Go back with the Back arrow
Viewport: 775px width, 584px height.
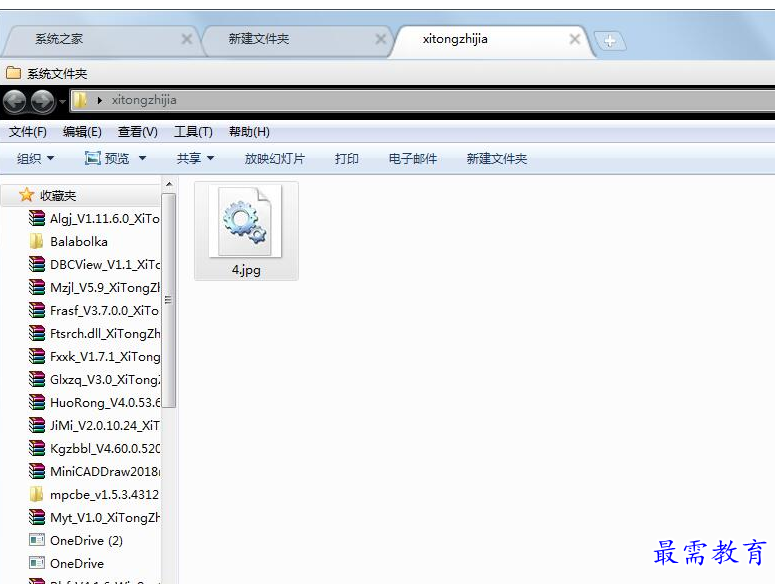tap(15, 102)
